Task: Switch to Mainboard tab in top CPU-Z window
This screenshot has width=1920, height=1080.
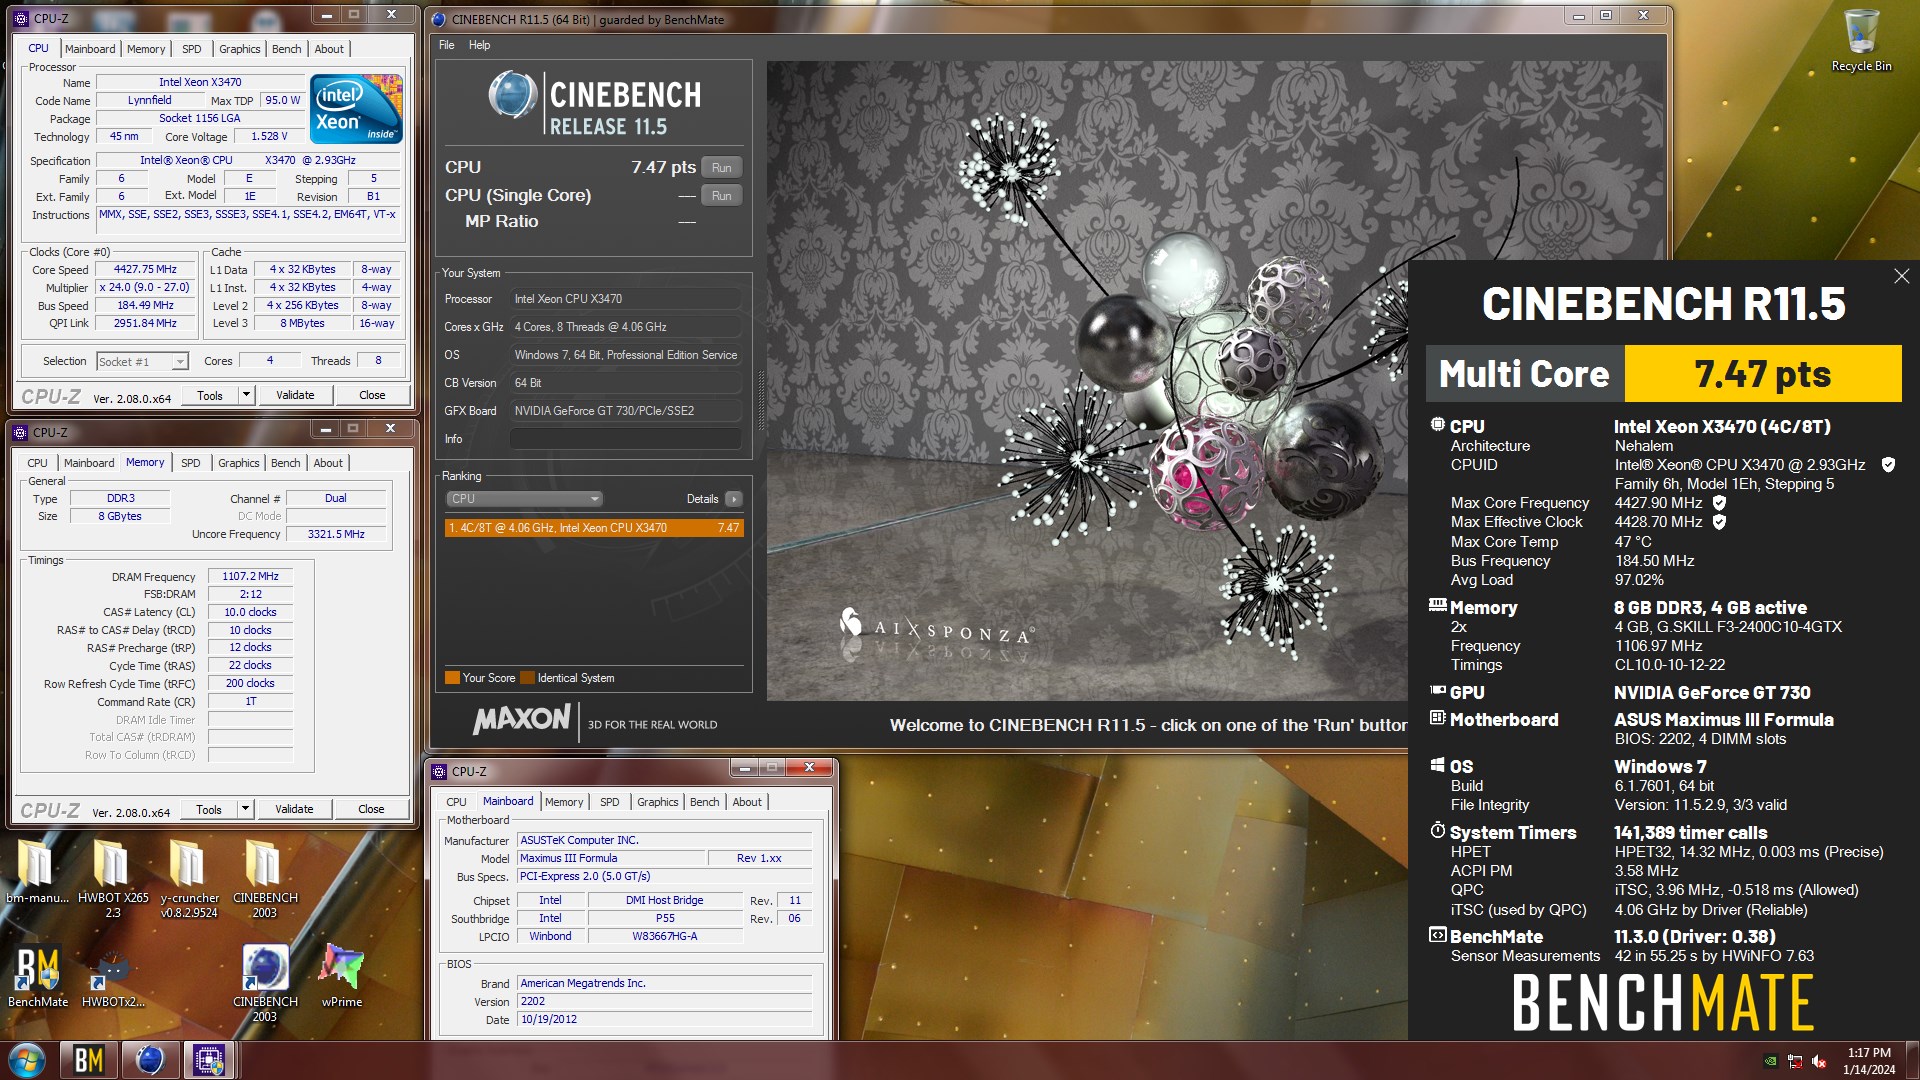Action: [x=90, y=49]
